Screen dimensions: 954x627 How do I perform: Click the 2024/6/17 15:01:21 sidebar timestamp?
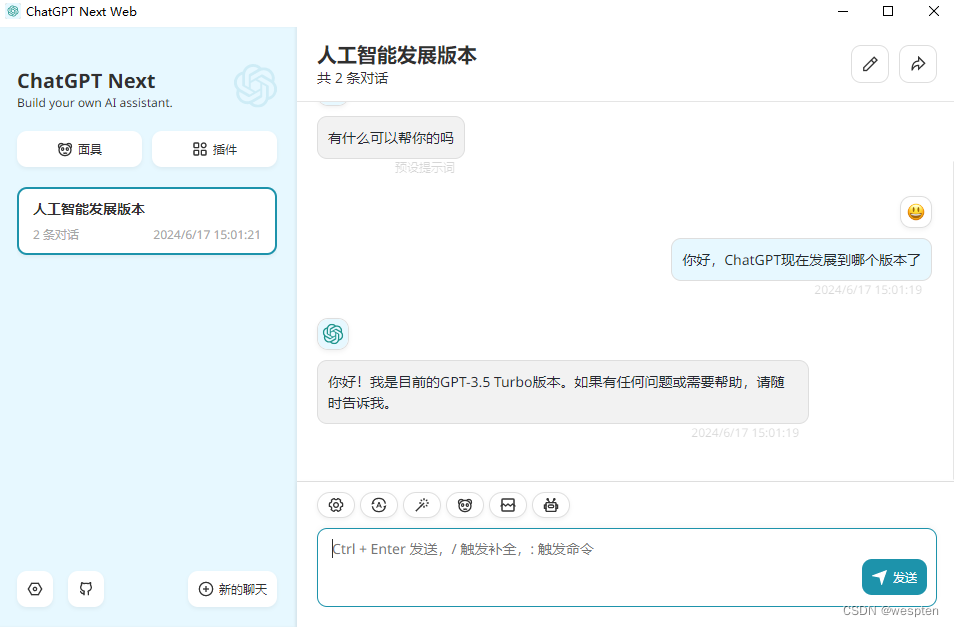(207, 235)
